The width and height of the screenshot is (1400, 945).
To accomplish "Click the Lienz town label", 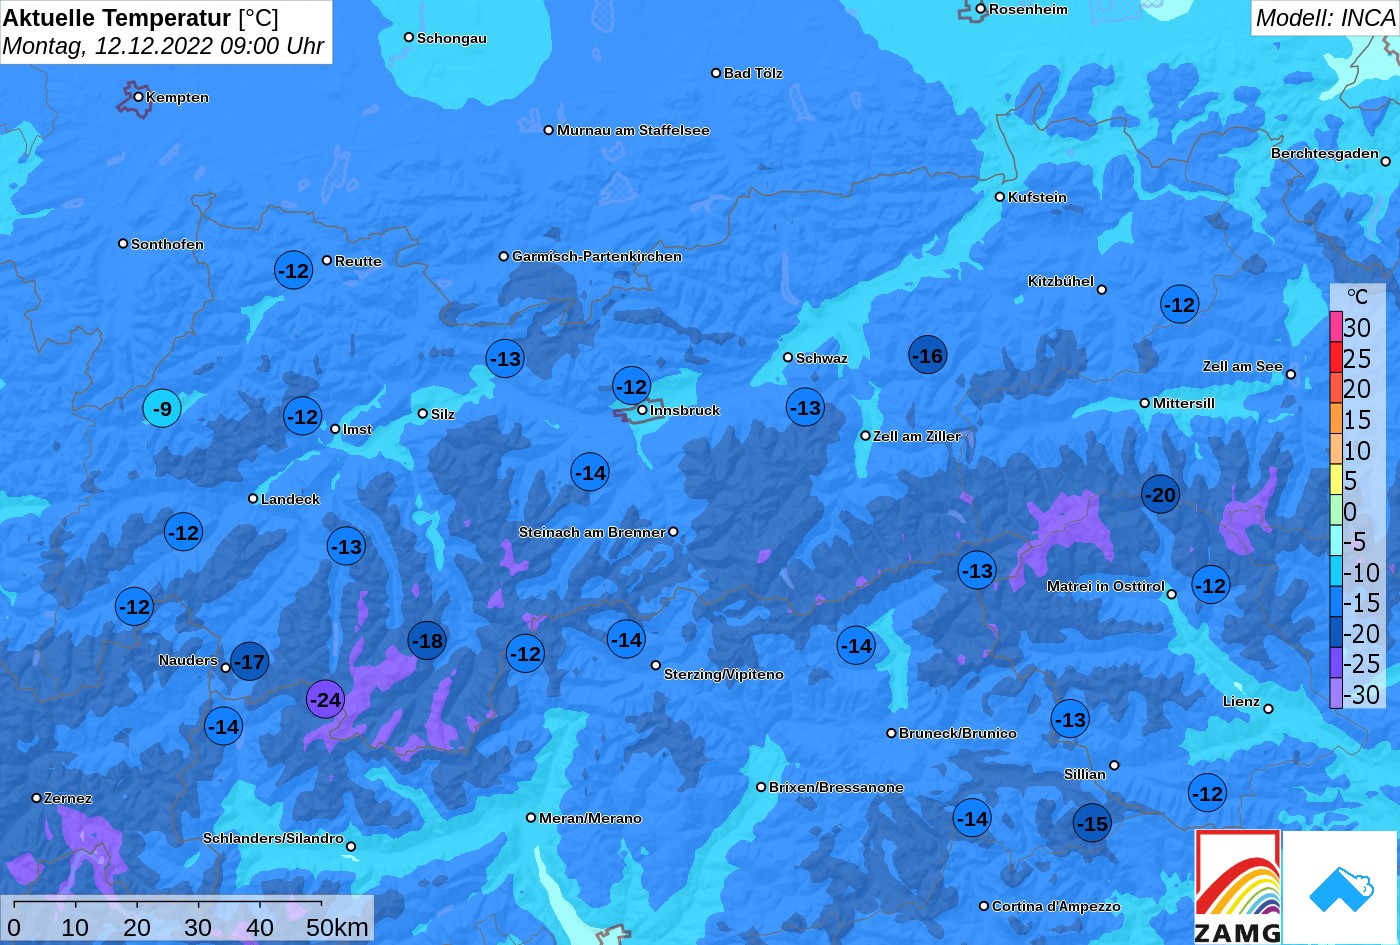I will [1241, 701].
